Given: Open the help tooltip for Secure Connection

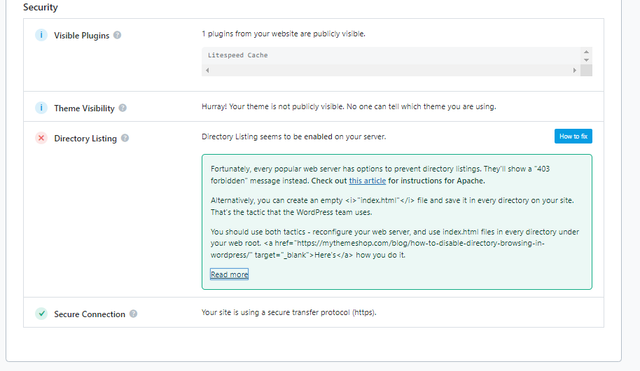Looking at the screenshot, I should pos(133,313).
